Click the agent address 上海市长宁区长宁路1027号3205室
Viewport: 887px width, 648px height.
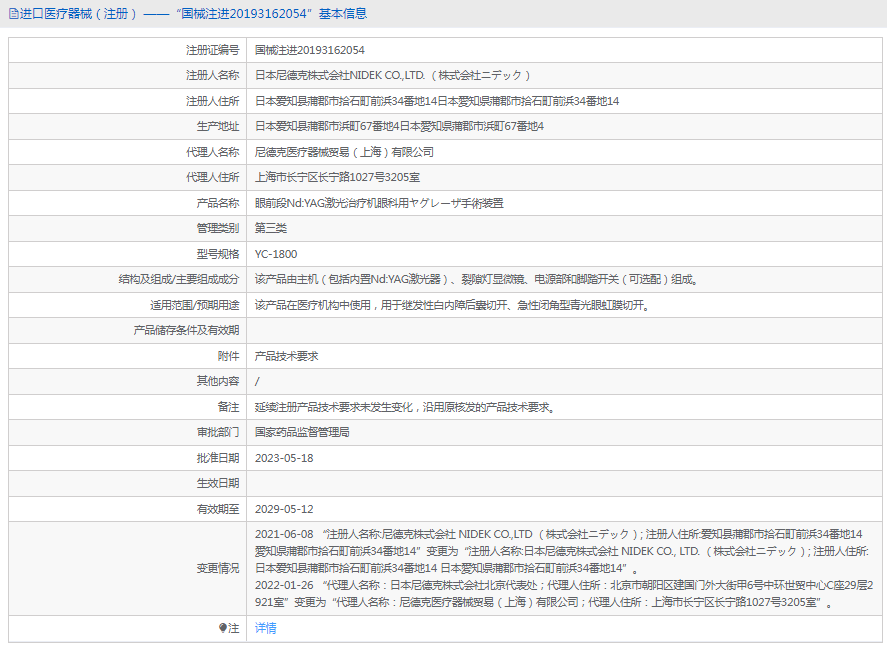click(337, 177)
